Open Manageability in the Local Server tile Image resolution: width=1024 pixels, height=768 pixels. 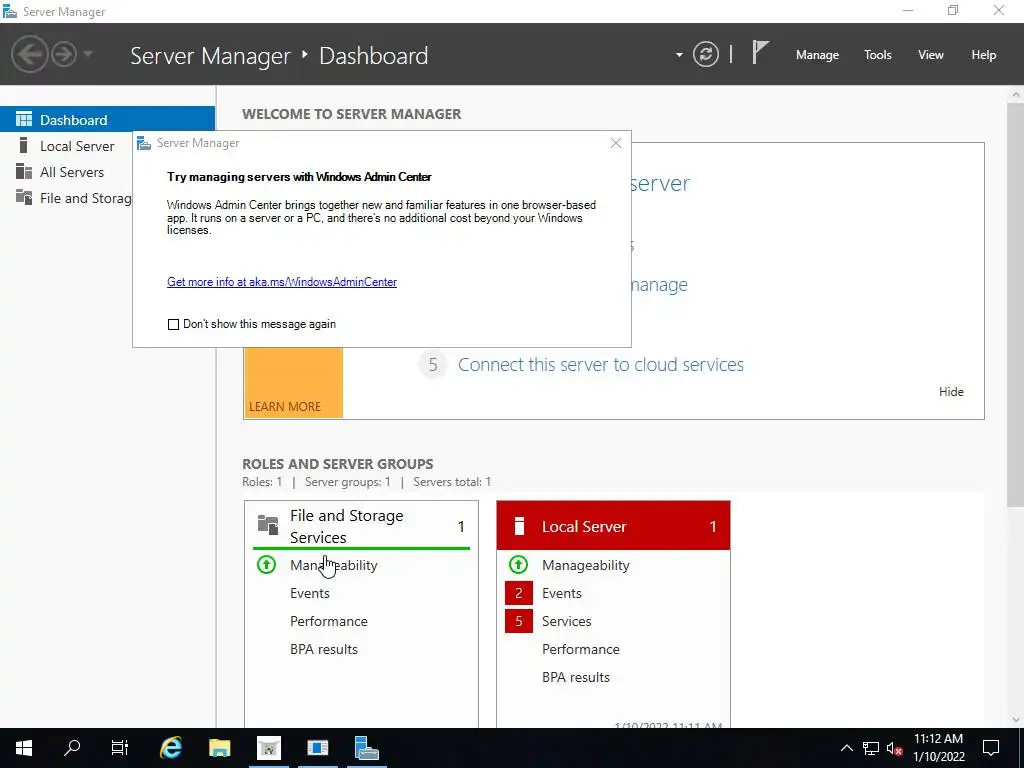coord(585,565)
